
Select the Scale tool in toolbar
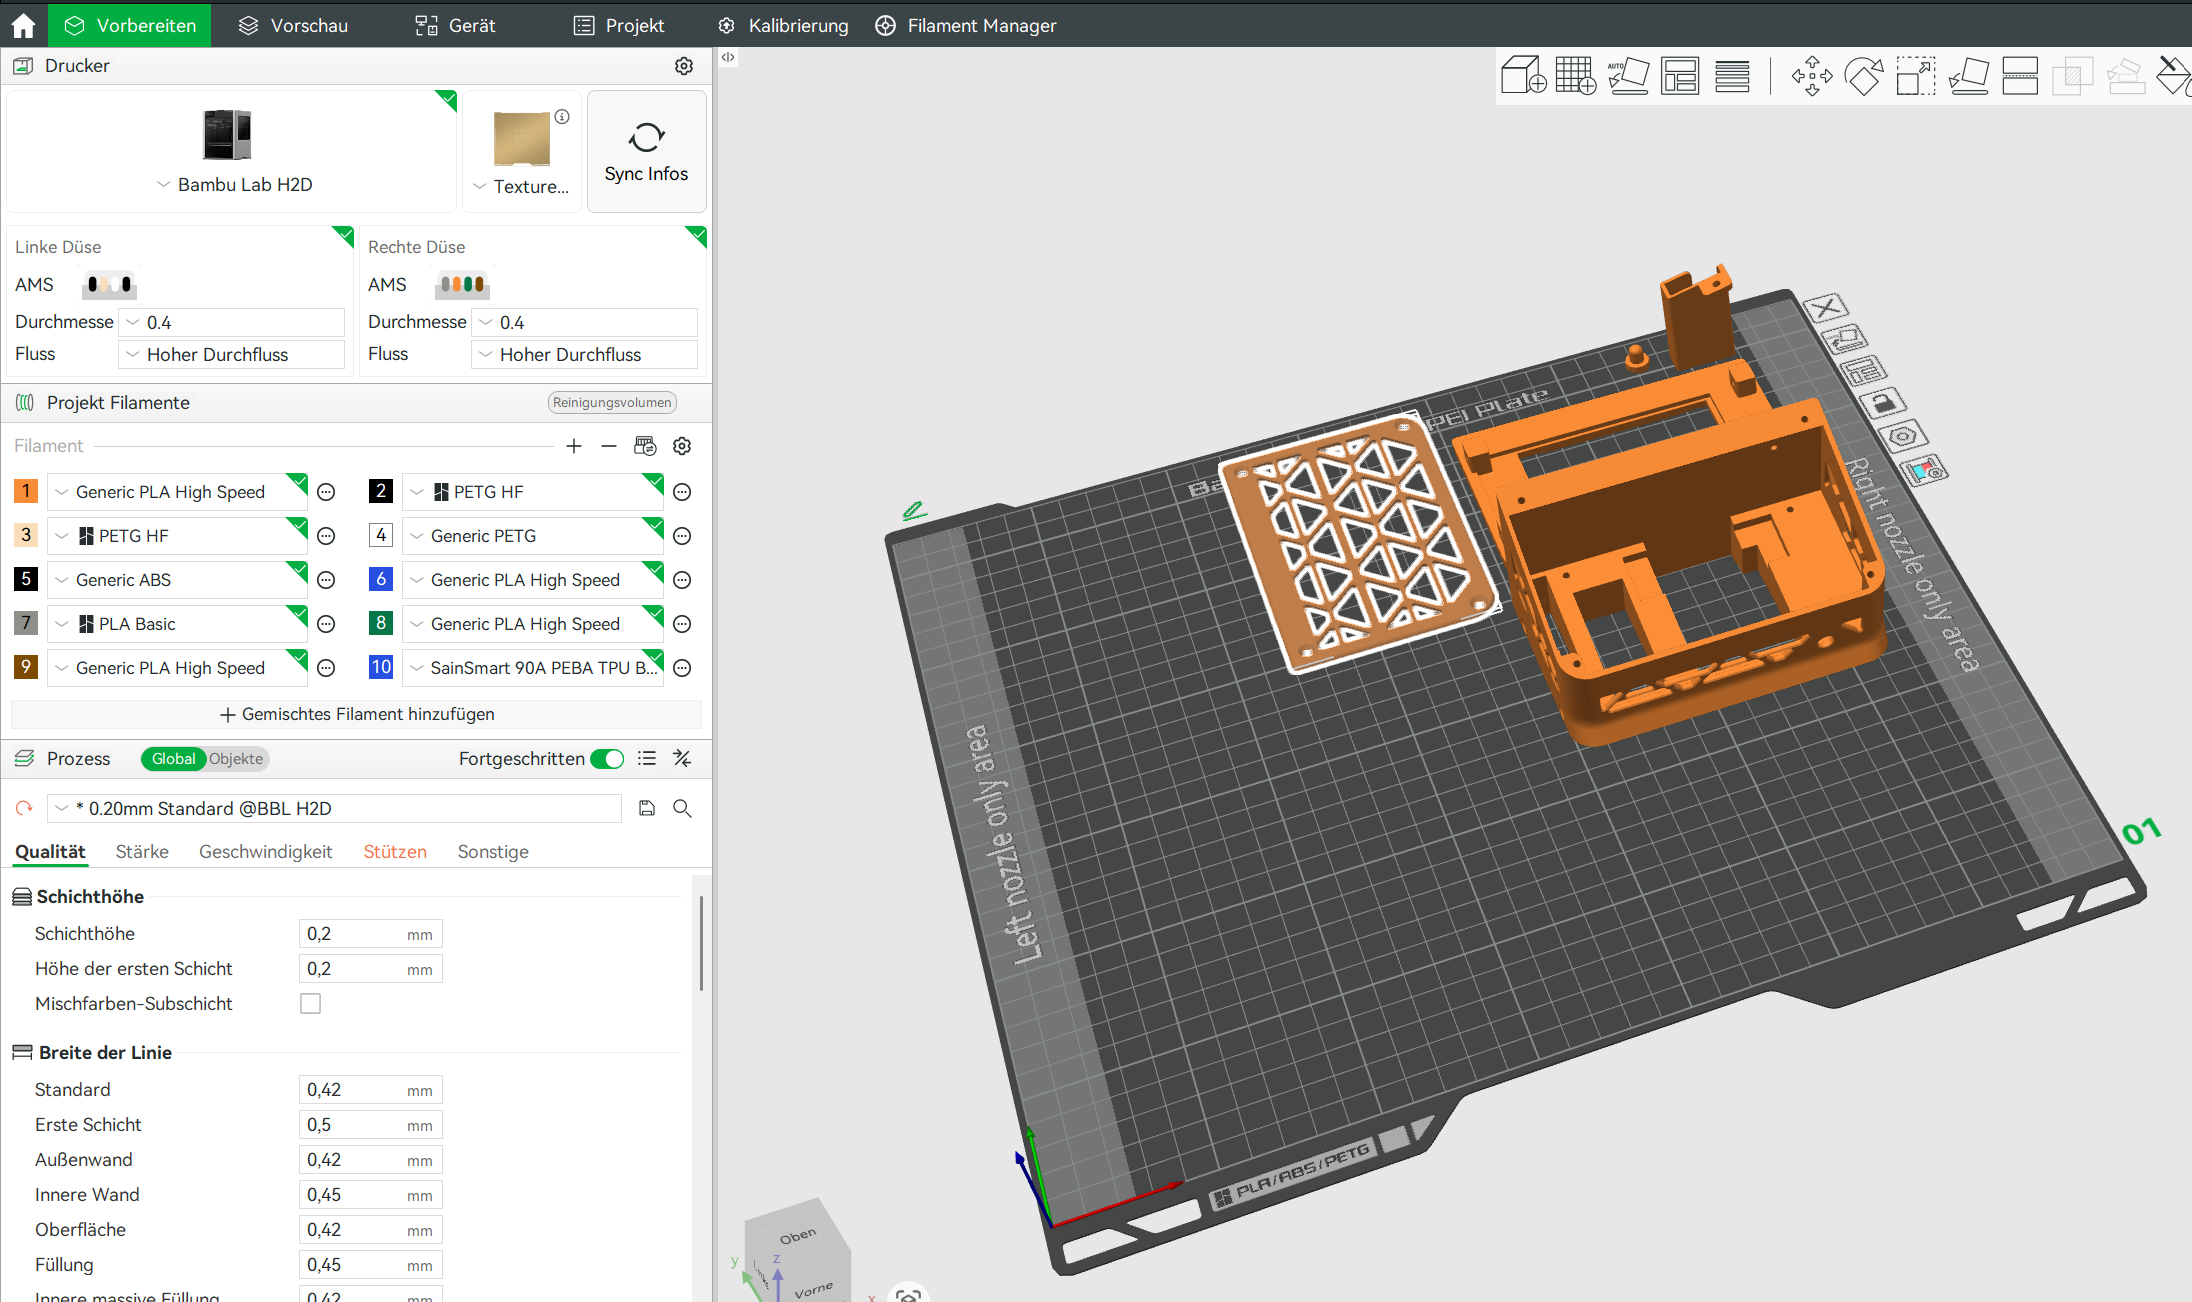1916,75
